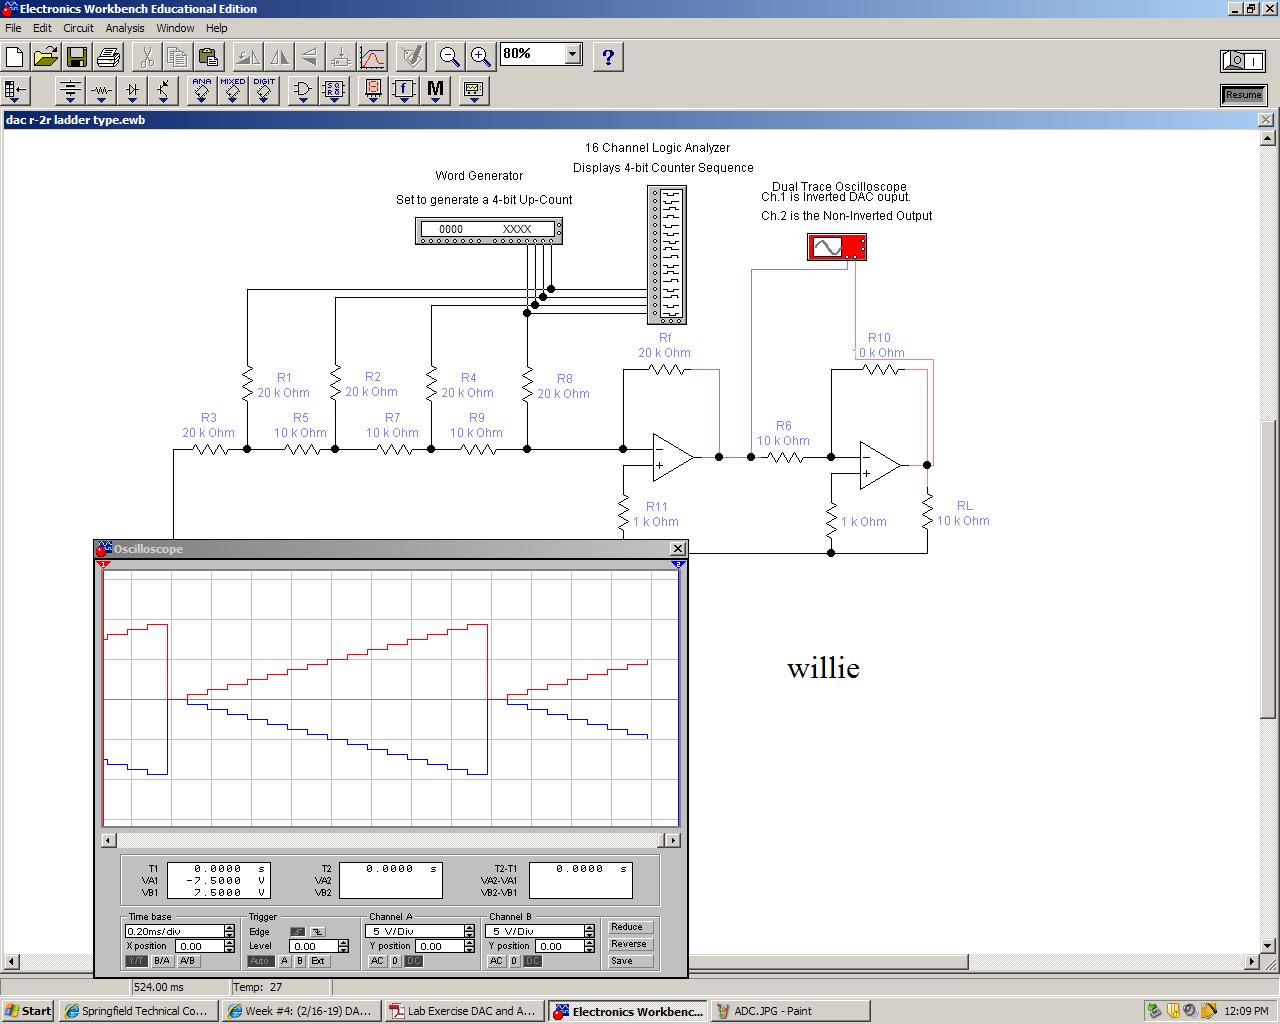Screen dimensions: 1280x1024
Task: Zoom out with magnifier minus icon
Action: click(x=450, y=57)
